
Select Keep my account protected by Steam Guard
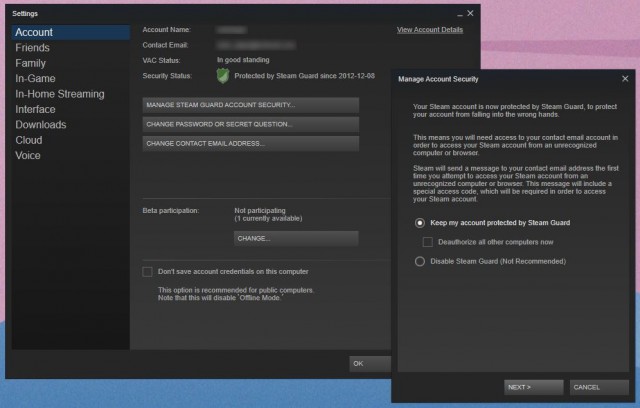pyautogui.click(x=420, y=222)
